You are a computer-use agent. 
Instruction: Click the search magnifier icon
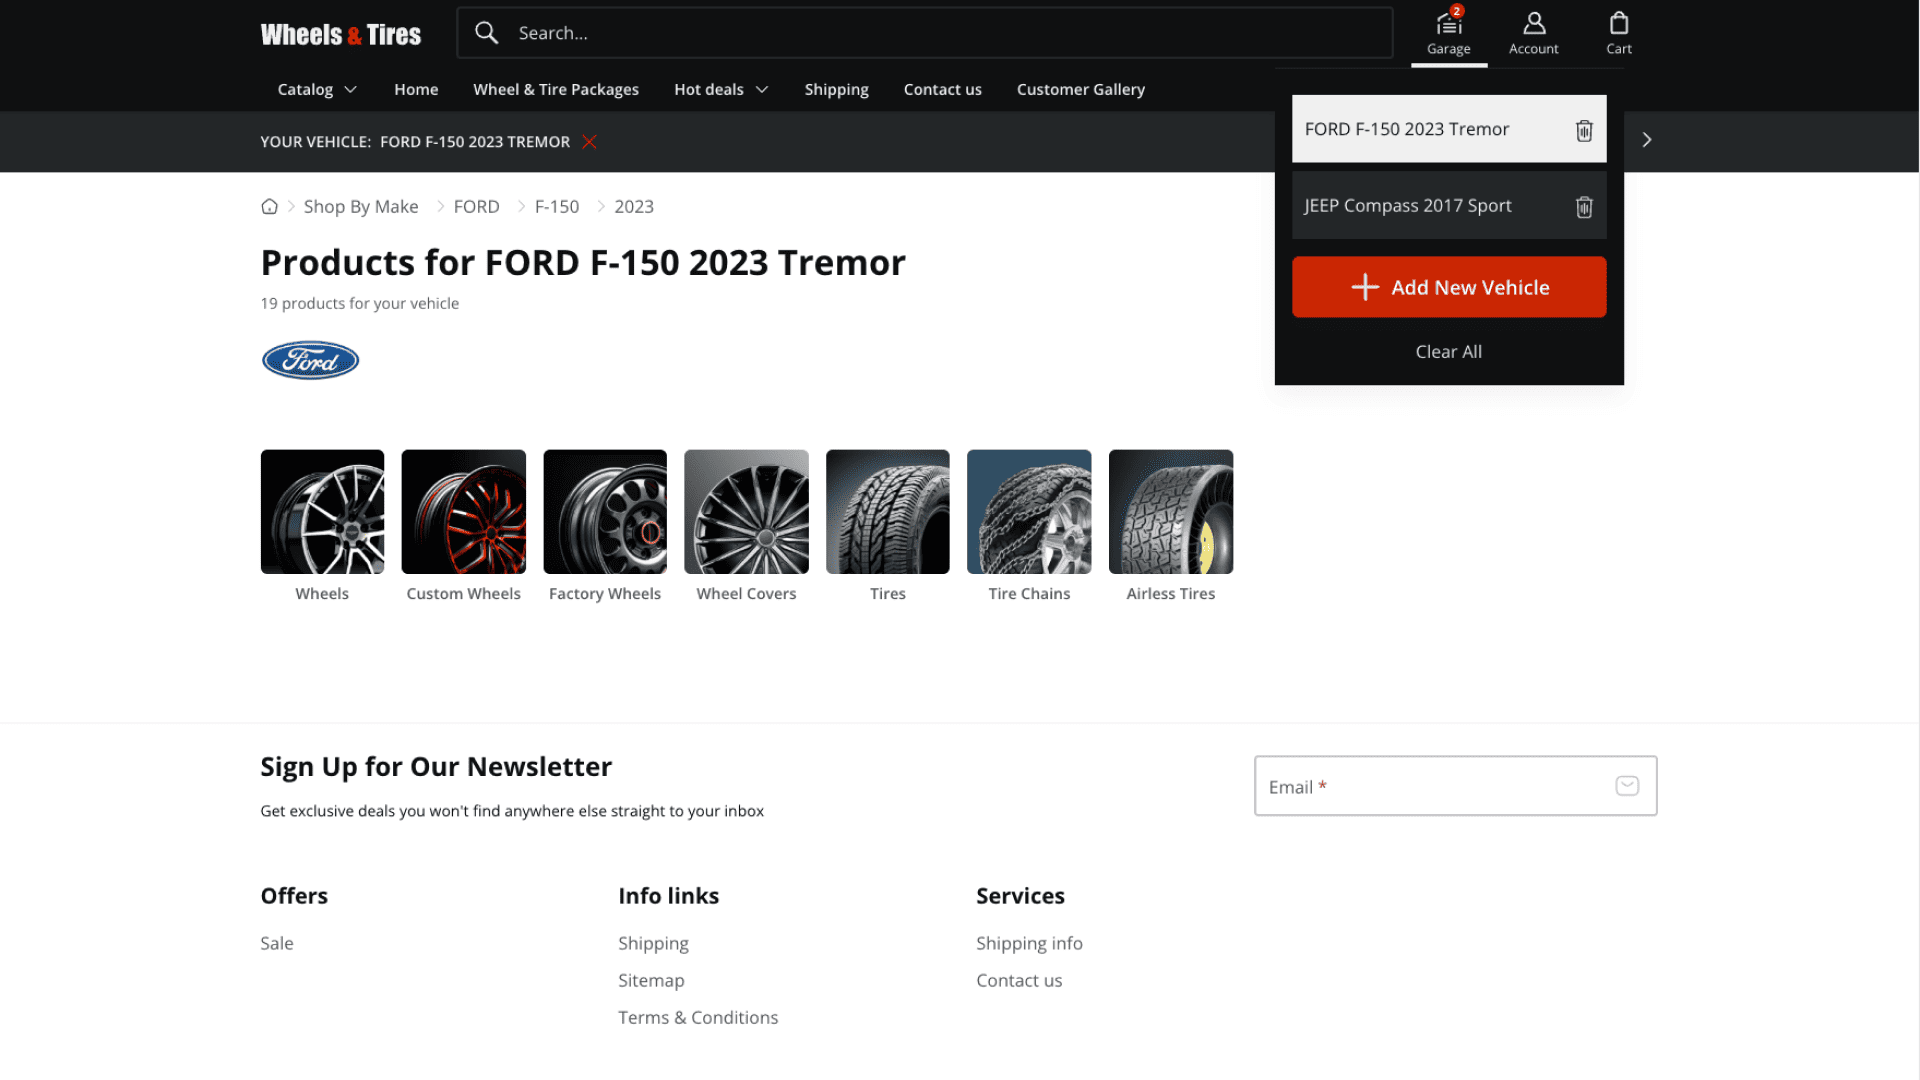click(486, 33)
